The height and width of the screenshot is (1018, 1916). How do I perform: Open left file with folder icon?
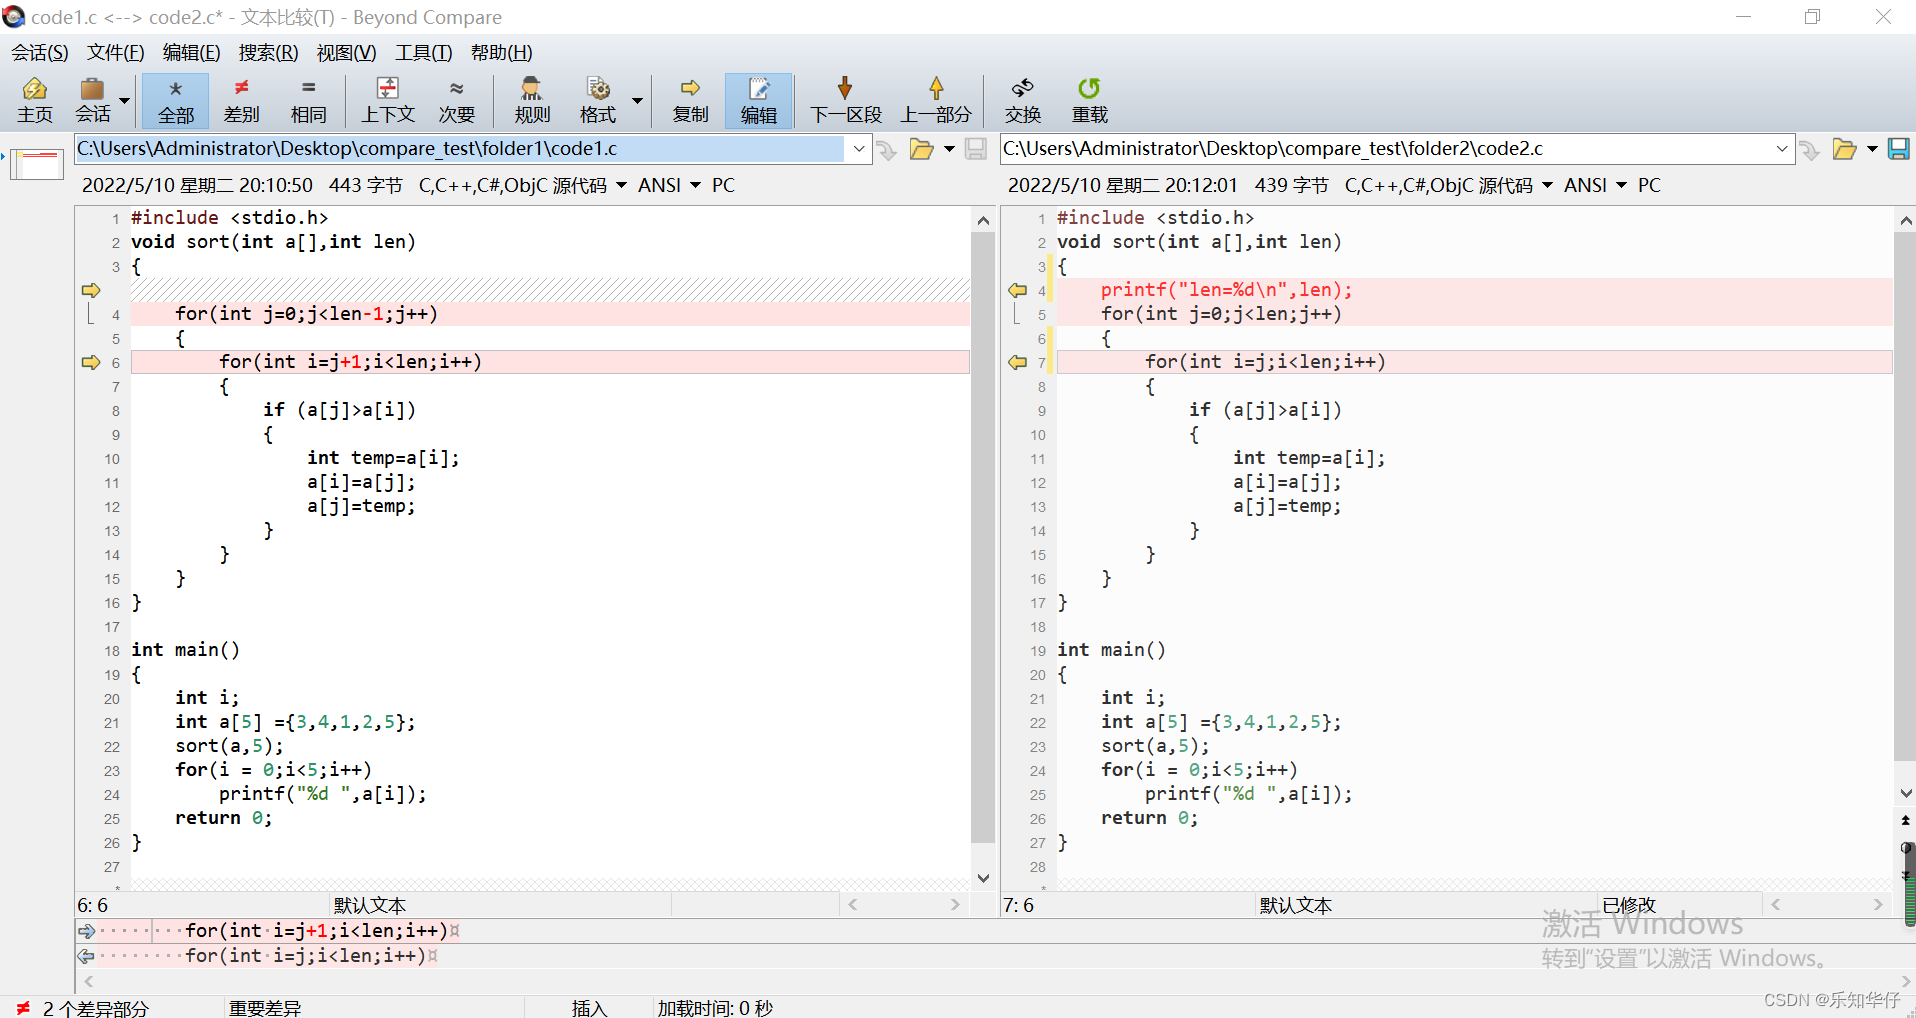click(x=921, y=149)
